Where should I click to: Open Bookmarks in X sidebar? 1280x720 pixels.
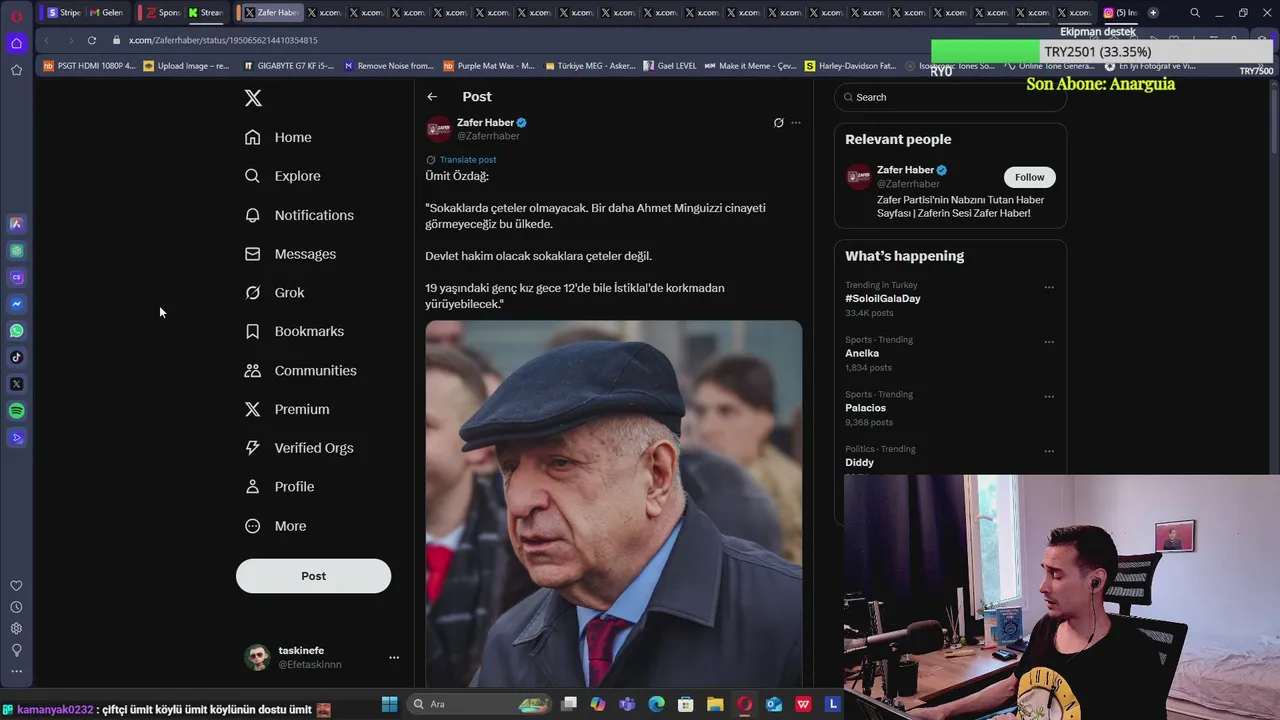point(295,331)
